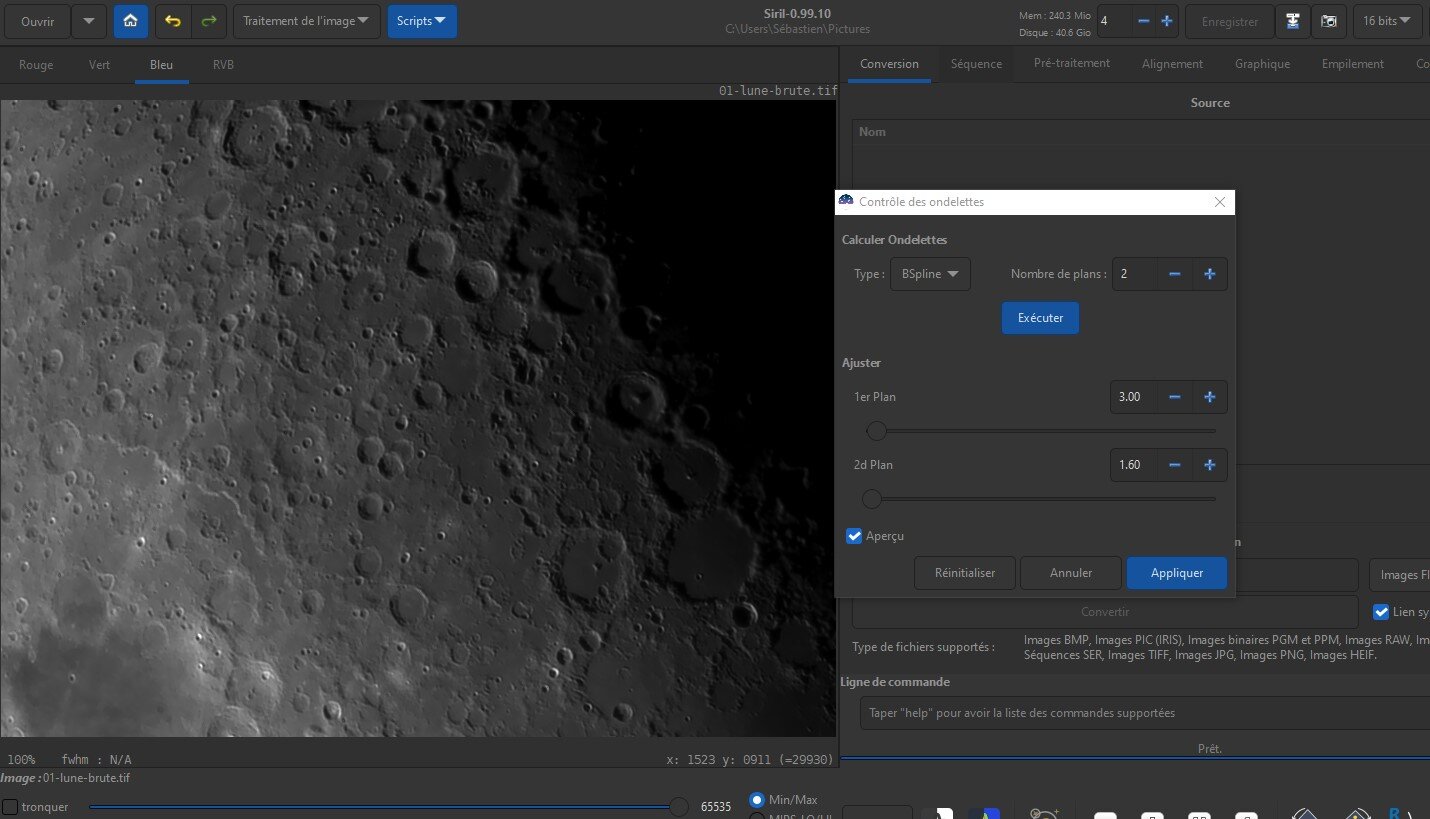Select the Min/Max radio button
This screenshot has width=1430, height=819.
coord(757,800)
